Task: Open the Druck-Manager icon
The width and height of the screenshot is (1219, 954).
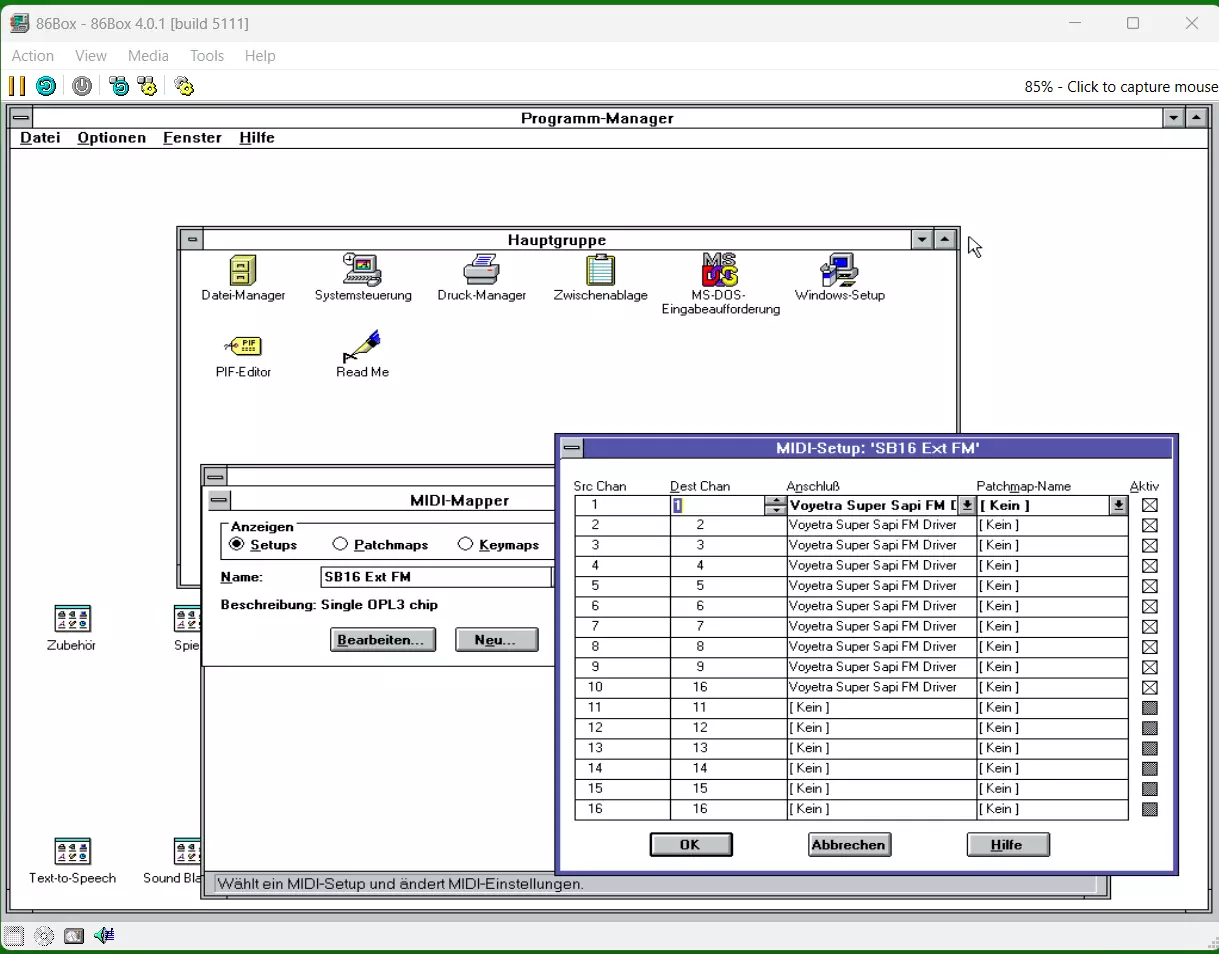Action: [x=481, y=270]
